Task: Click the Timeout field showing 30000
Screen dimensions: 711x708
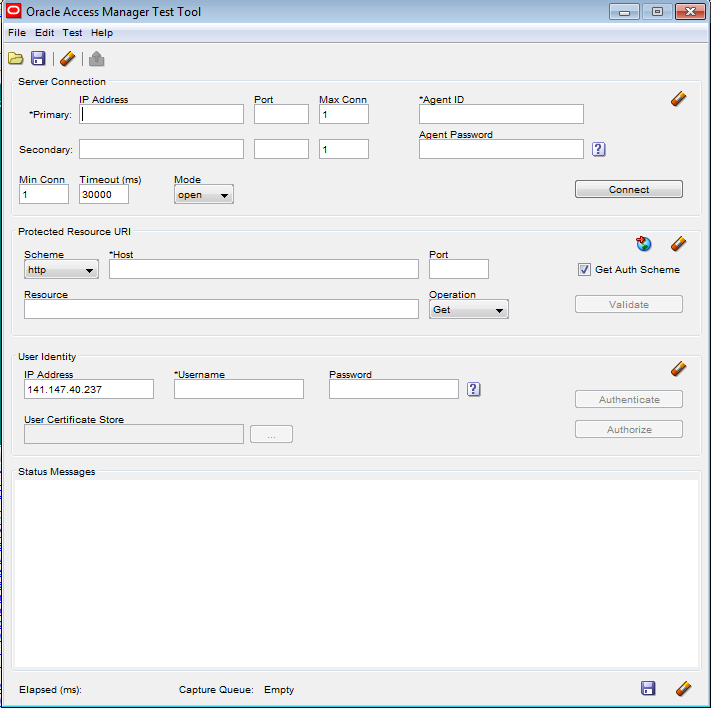Action: click(104, 194)
